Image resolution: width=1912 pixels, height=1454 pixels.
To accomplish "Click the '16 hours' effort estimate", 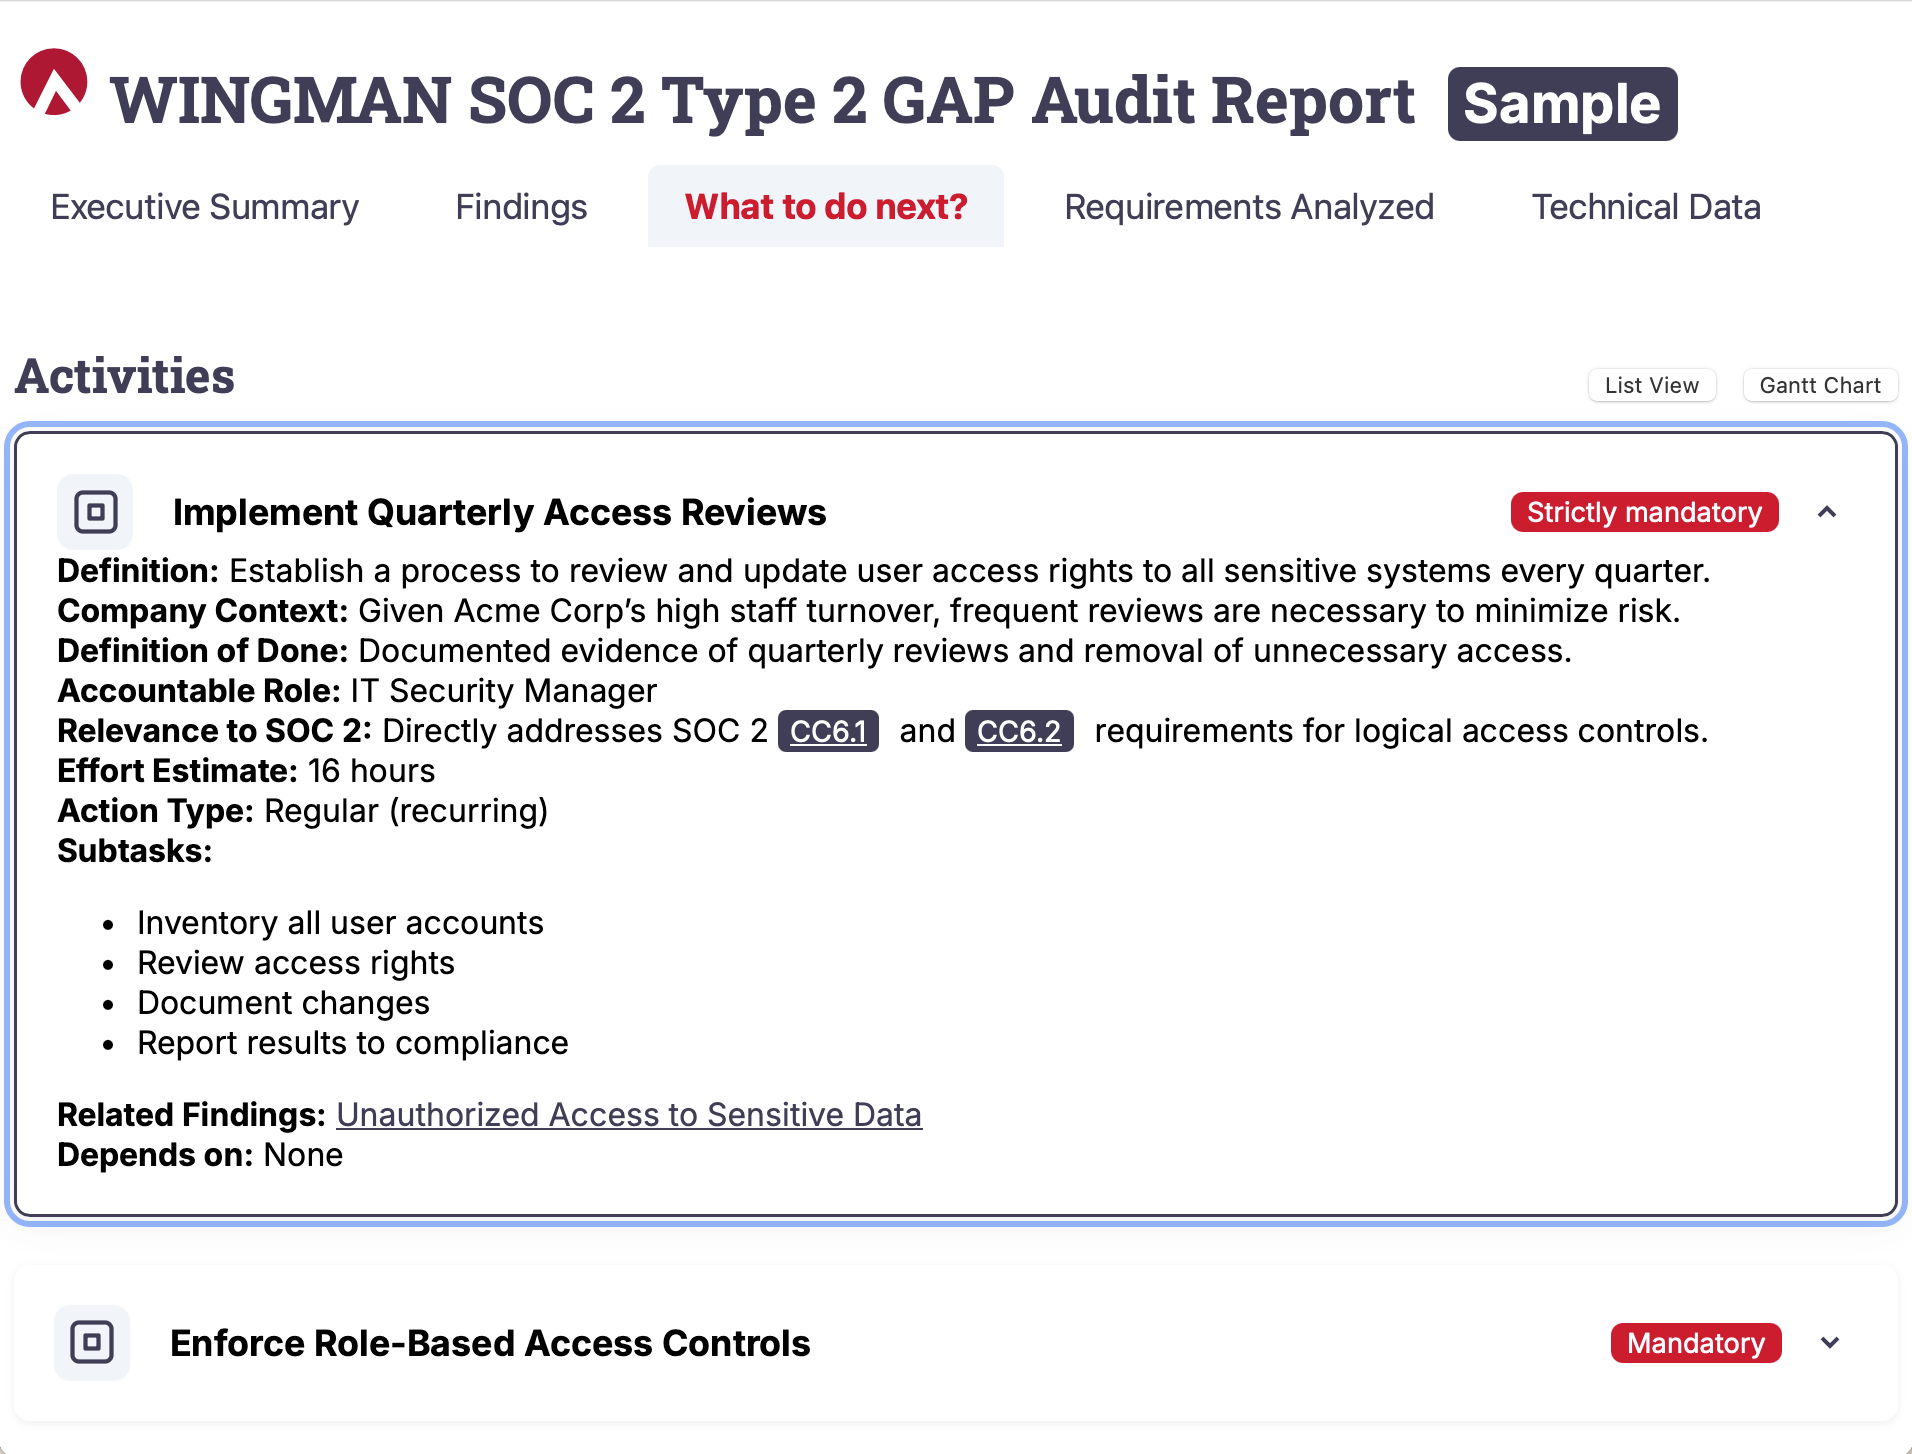I will [x=371, y=770].
